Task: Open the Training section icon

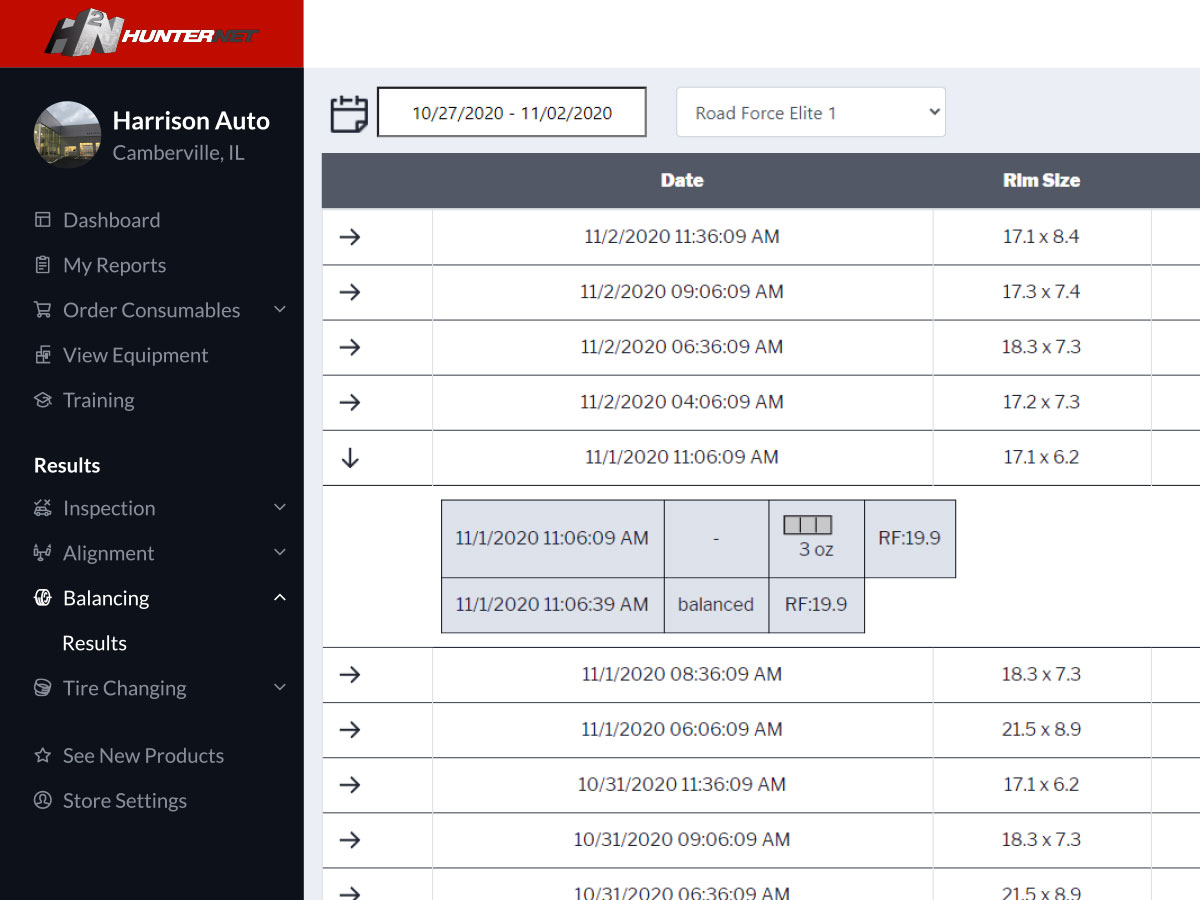Action: tap(42, 400)
